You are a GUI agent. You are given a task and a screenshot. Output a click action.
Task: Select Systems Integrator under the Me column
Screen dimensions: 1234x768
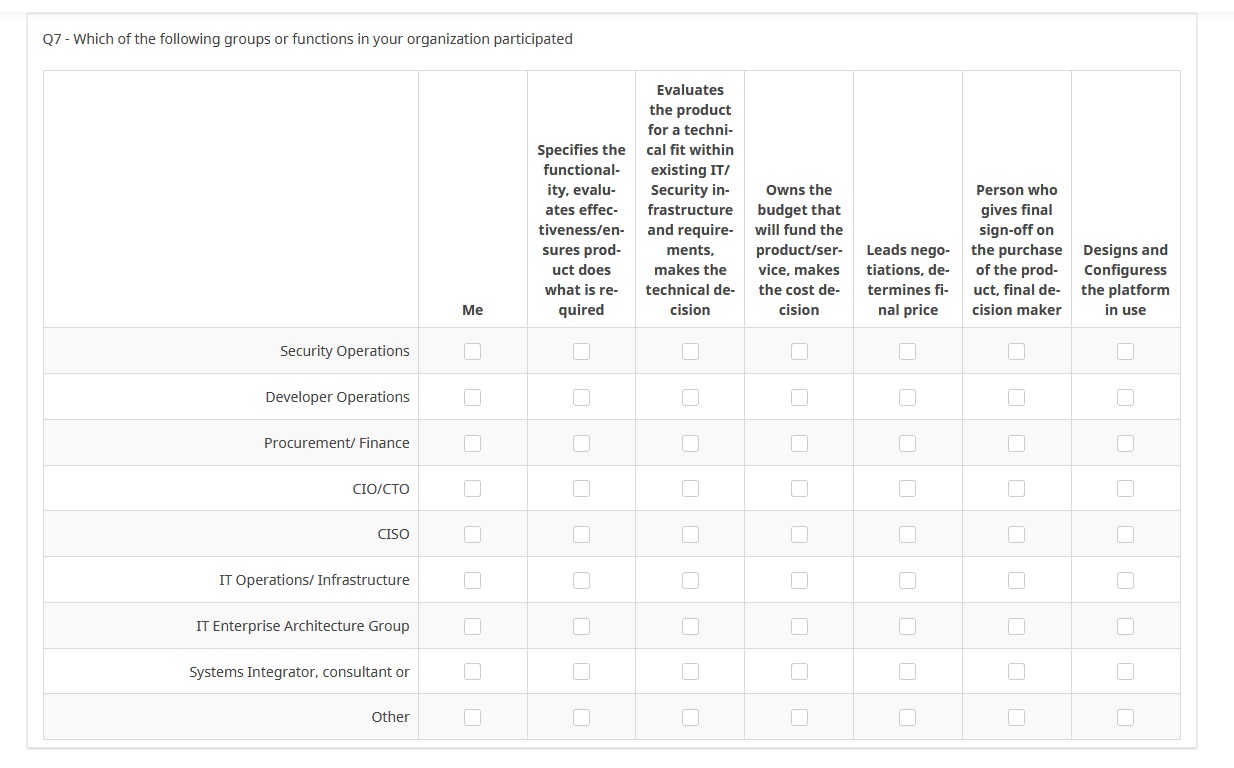coord(472,672)
